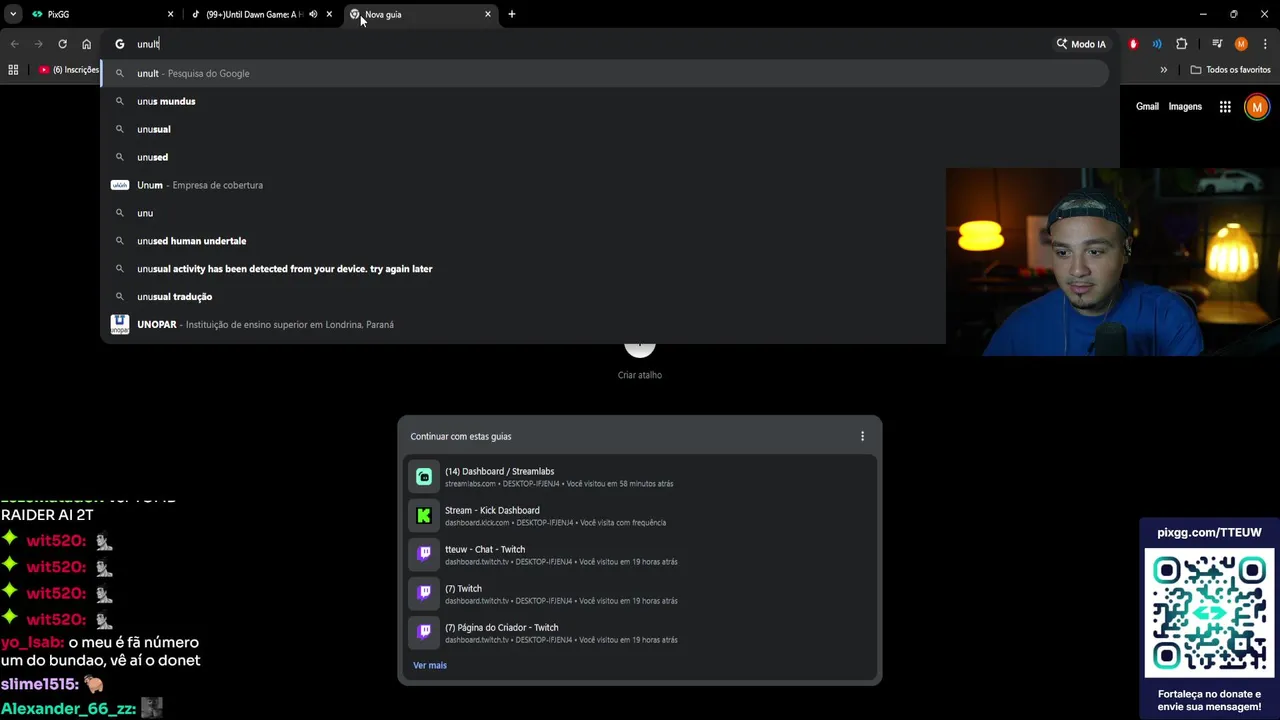Screen dimensions: 1280x720
Task: Close the Nova guia tab
Action: [488, 14]
